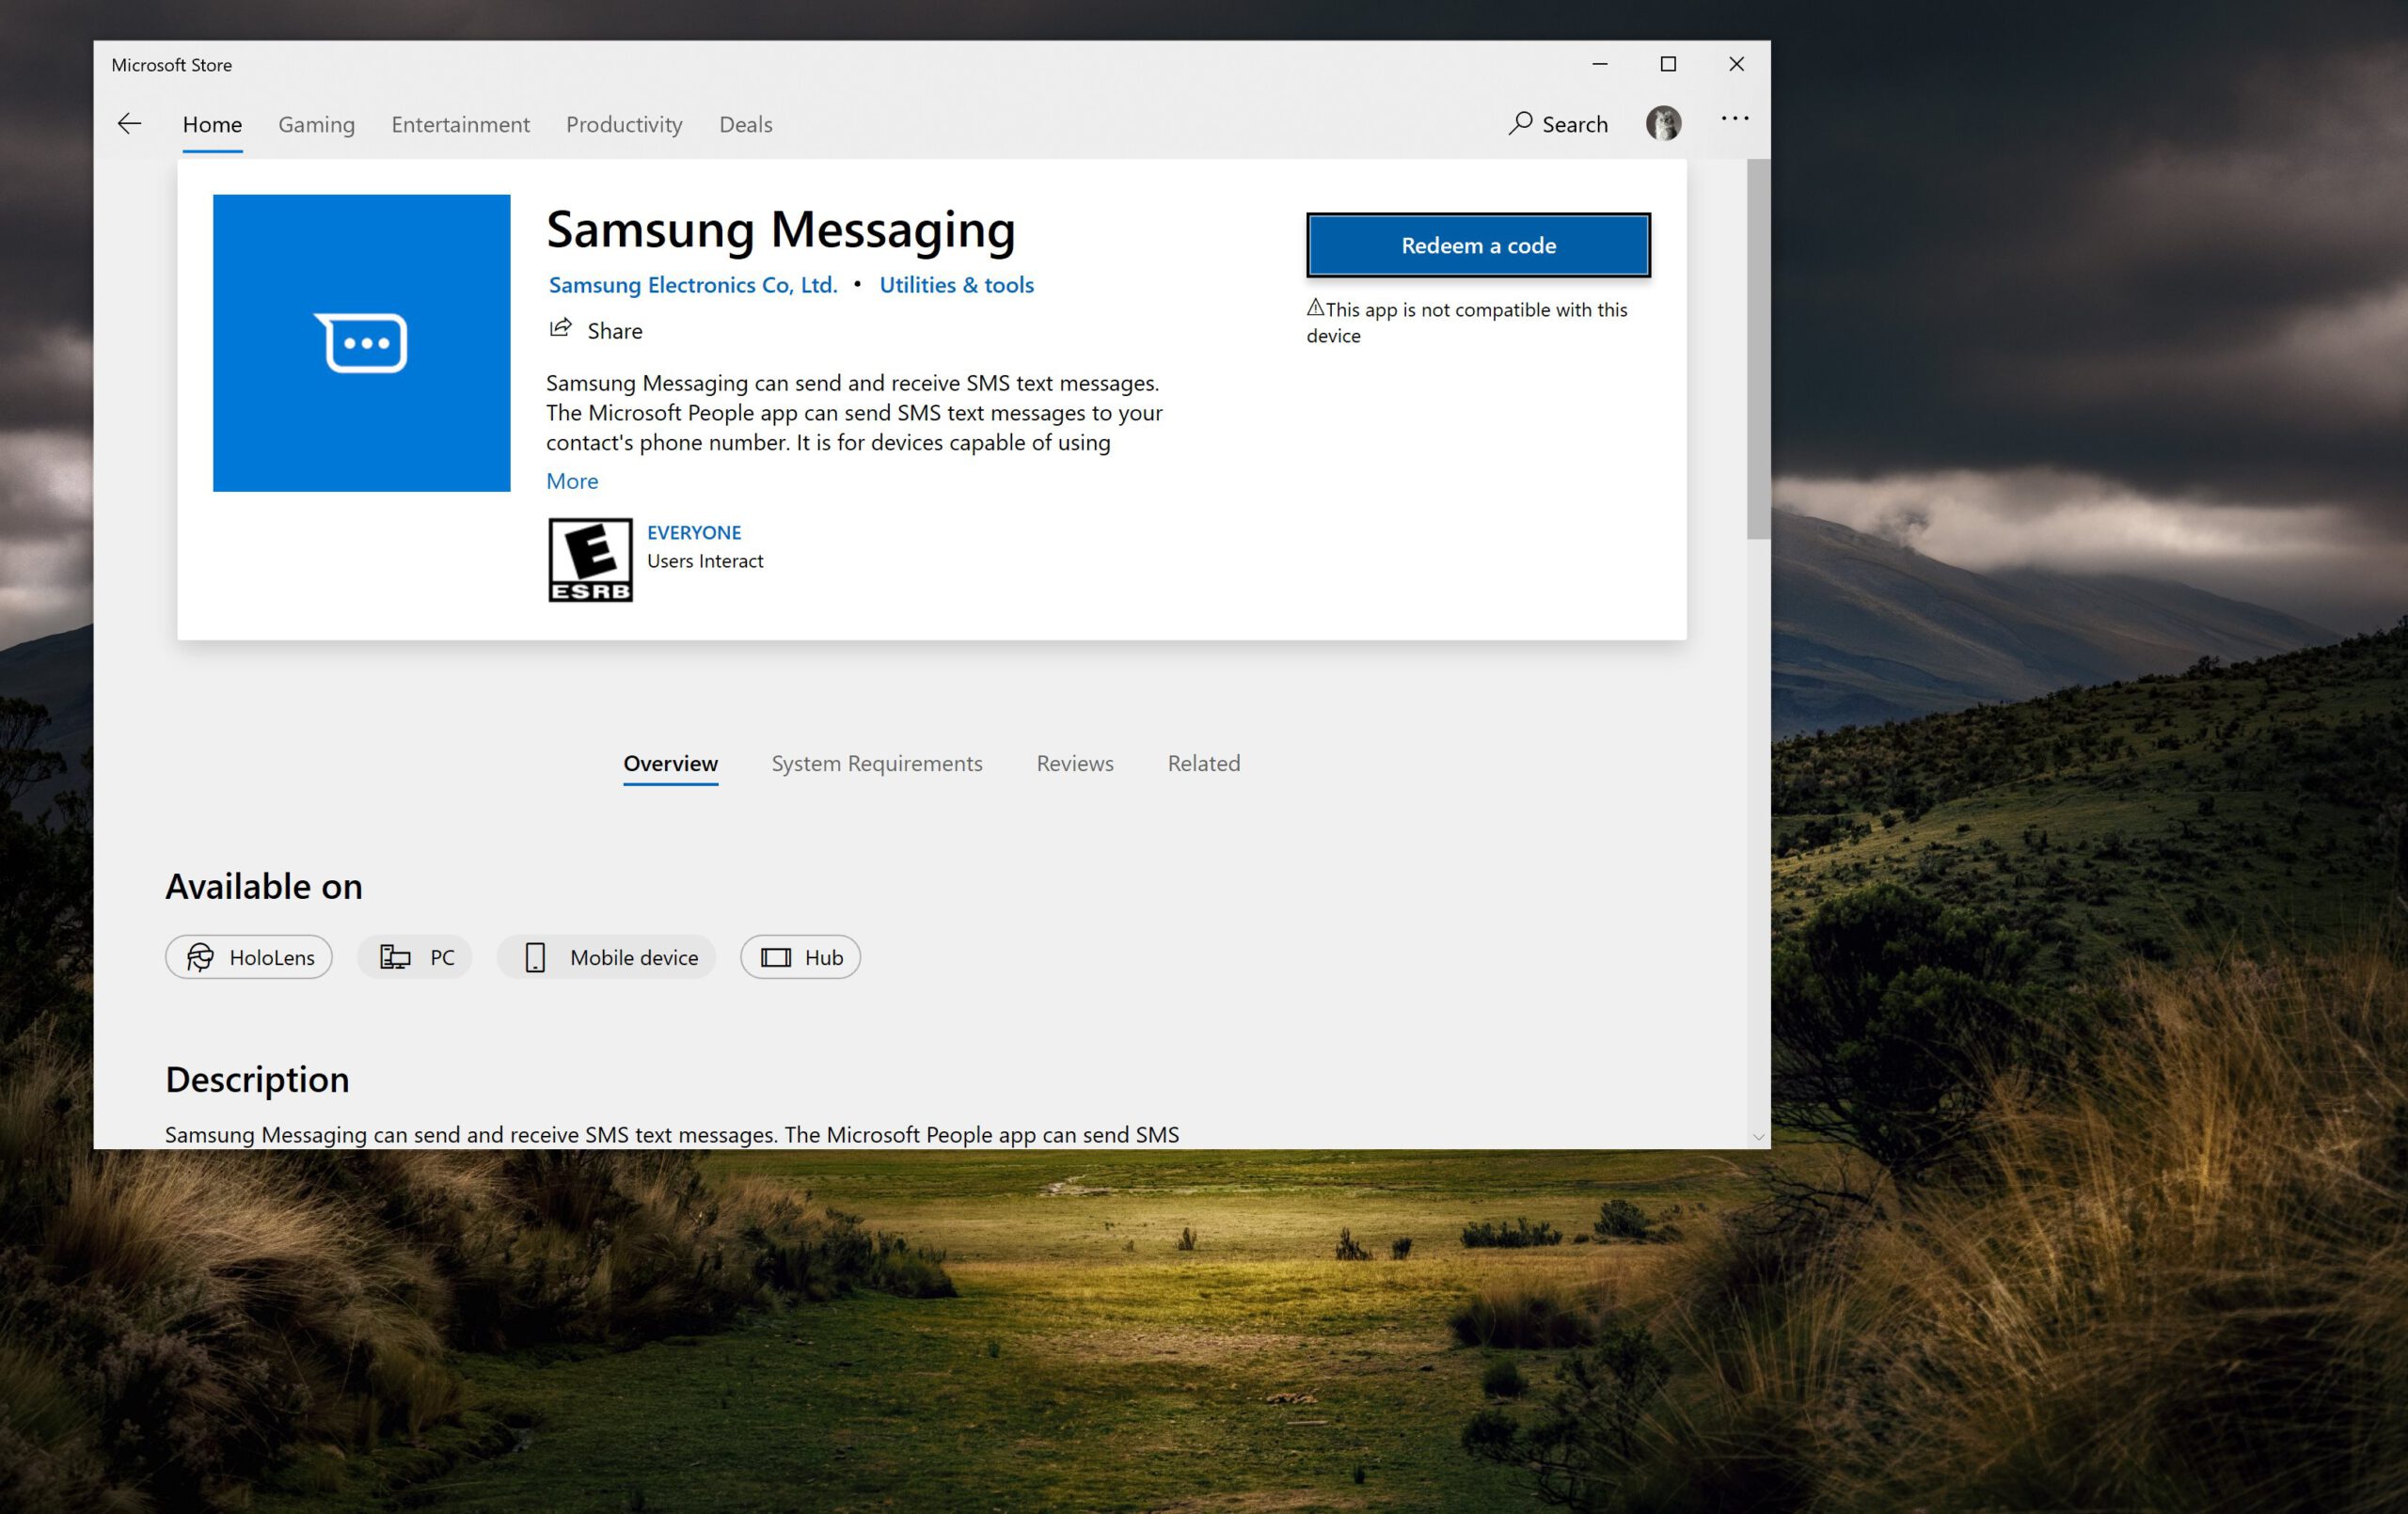Click the scrollbar down arrow

[1758, 1137]
